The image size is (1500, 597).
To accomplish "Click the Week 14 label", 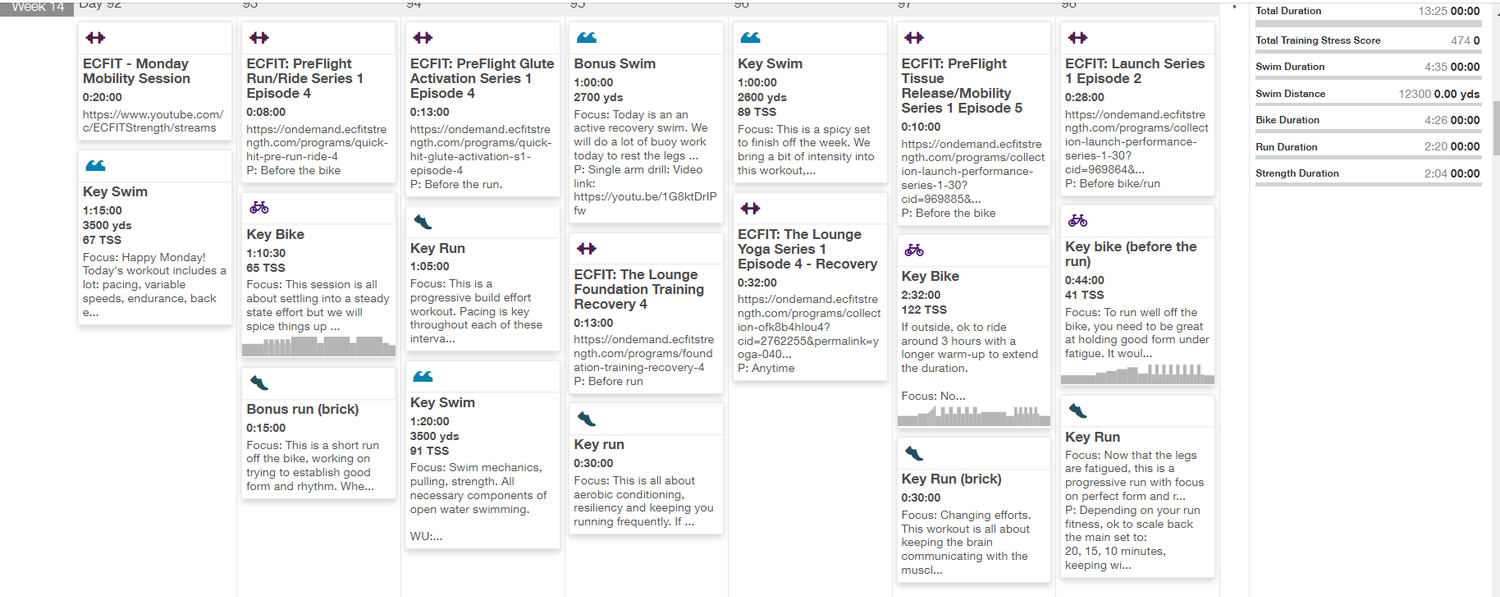I will (38, 6).
